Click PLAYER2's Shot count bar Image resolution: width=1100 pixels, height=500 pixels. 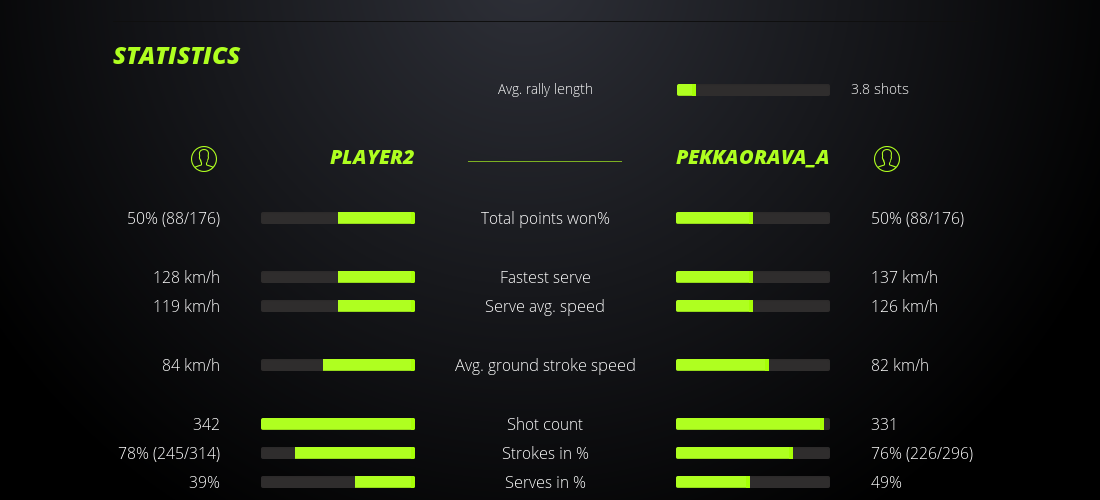point(338,424)
